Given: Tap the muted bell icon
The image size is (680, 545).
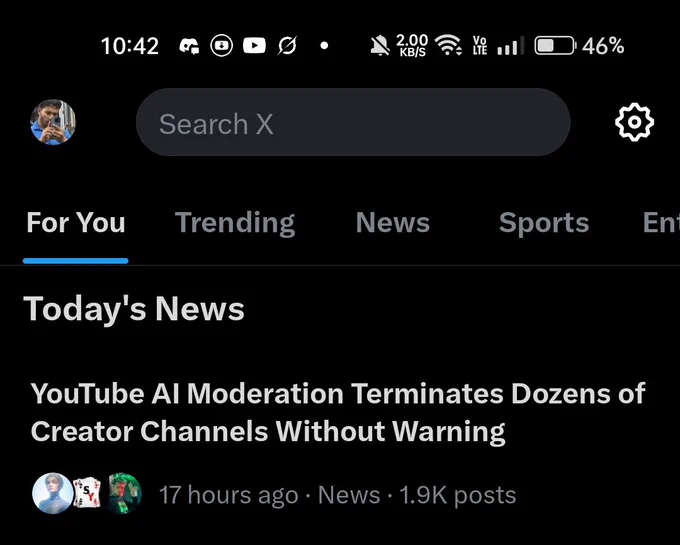Looking at the screenshot, I should click(380, 46).
